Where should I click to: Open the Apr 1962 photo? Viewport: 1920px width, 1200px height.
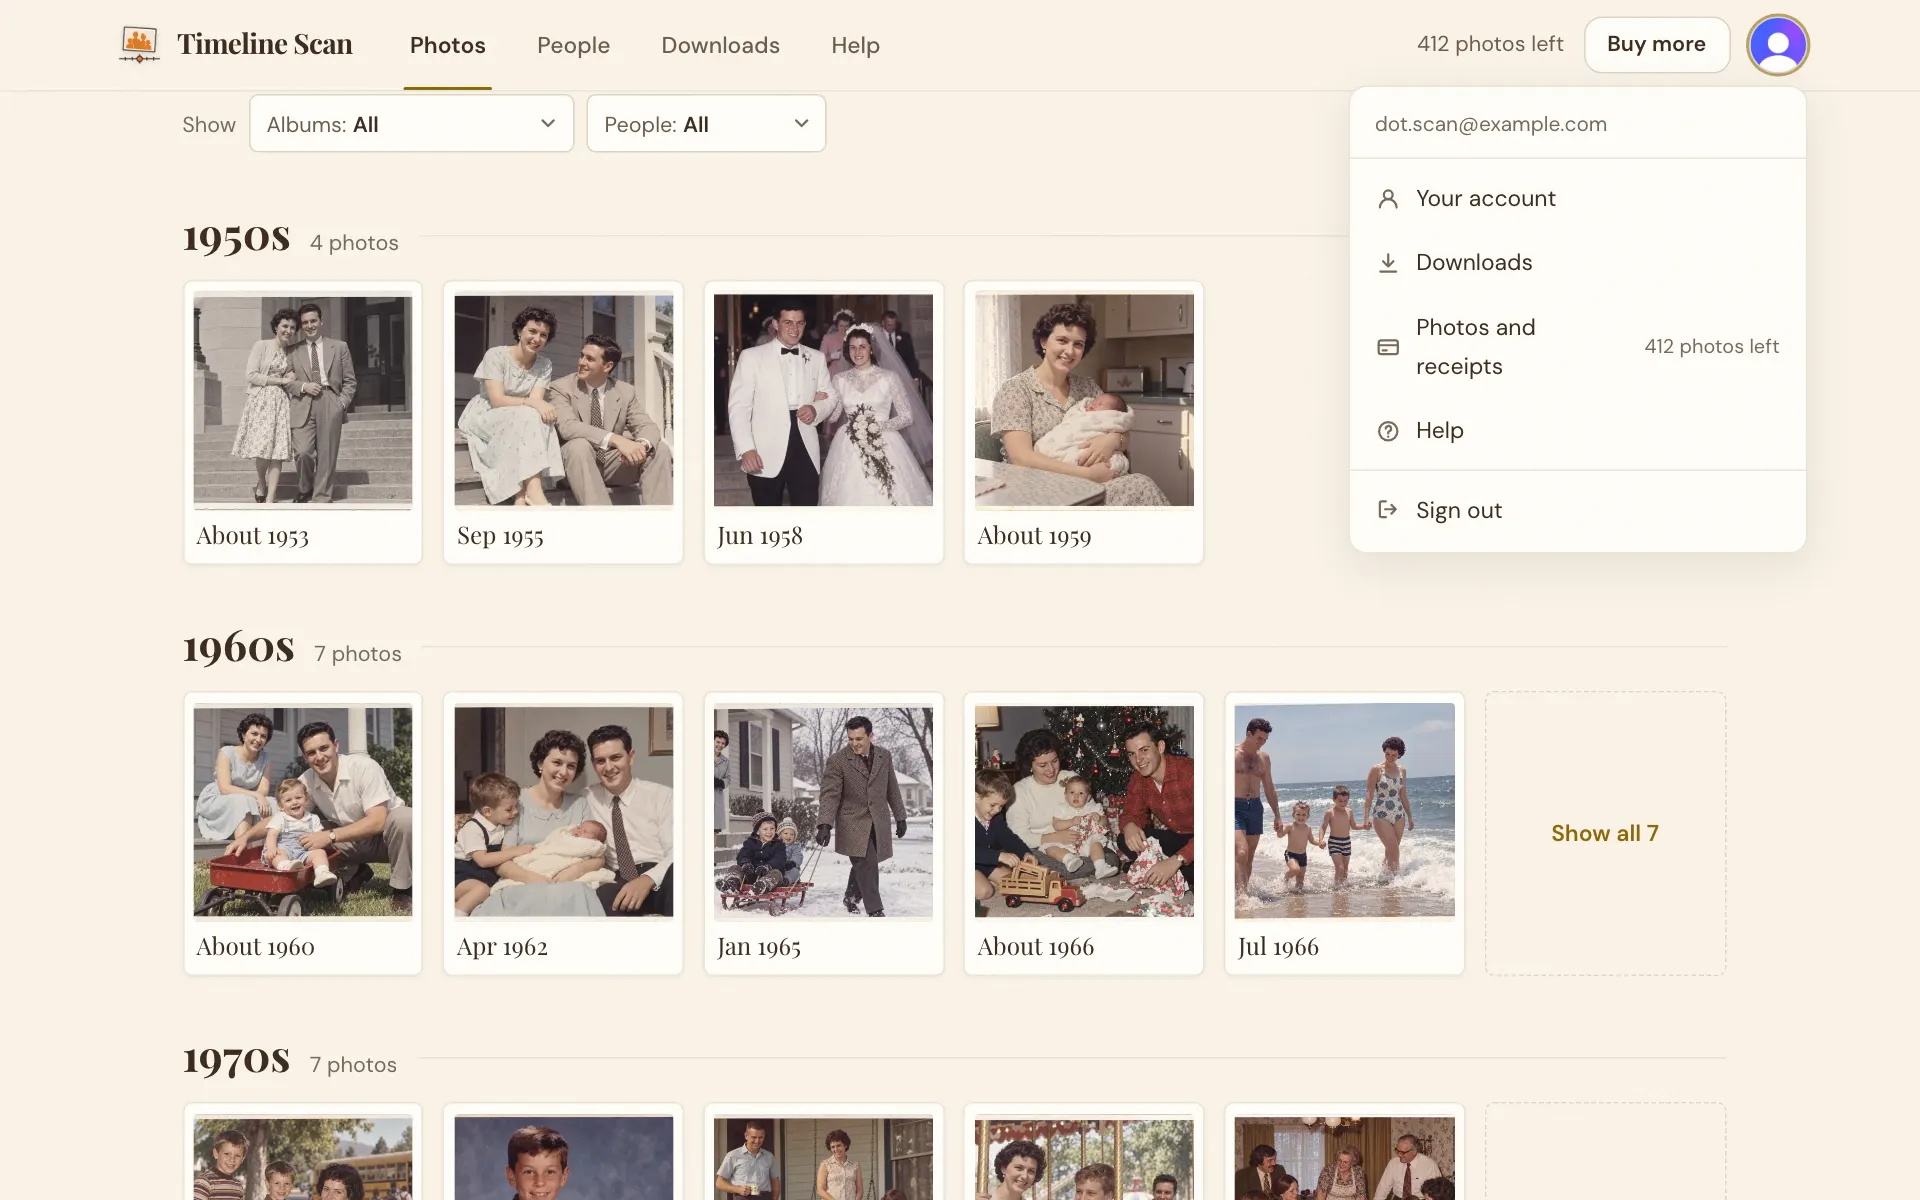[563, 833]
